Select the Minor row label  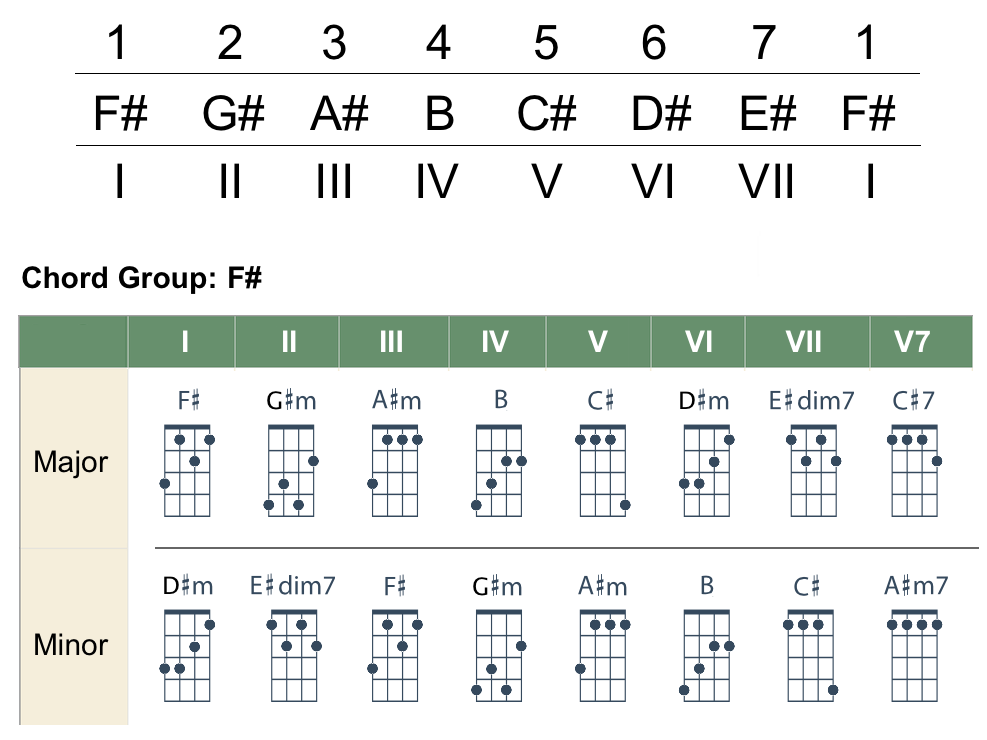71,645
